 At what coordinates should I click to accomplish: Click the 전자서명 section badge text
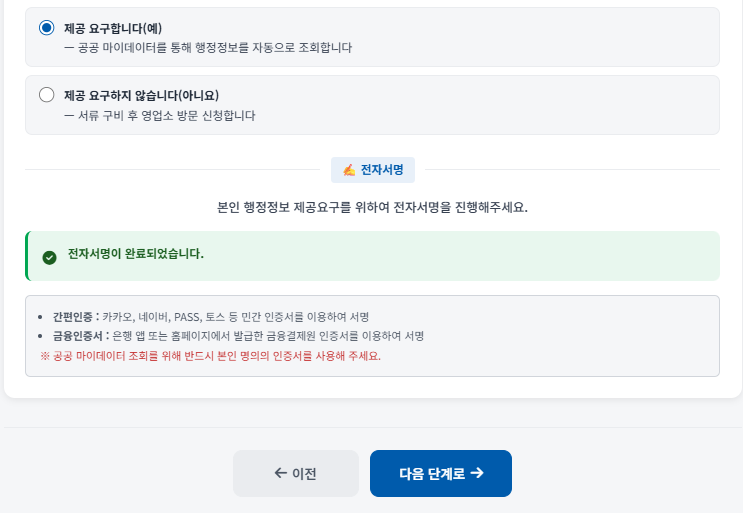[382, 170]
